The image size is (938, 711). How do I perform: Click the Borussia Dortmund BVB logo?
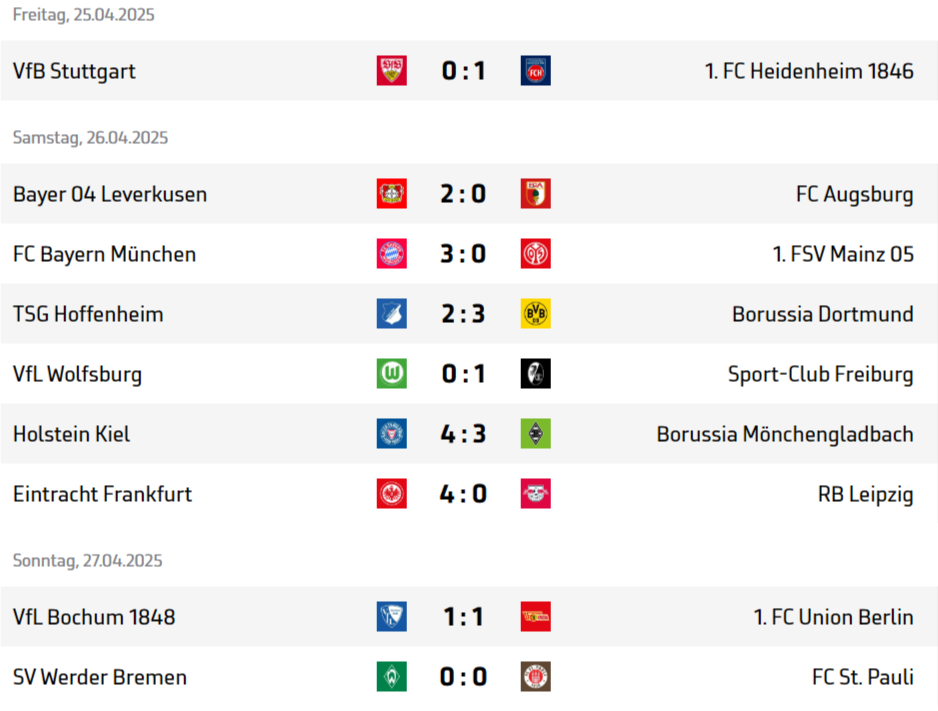pos(535,313)
